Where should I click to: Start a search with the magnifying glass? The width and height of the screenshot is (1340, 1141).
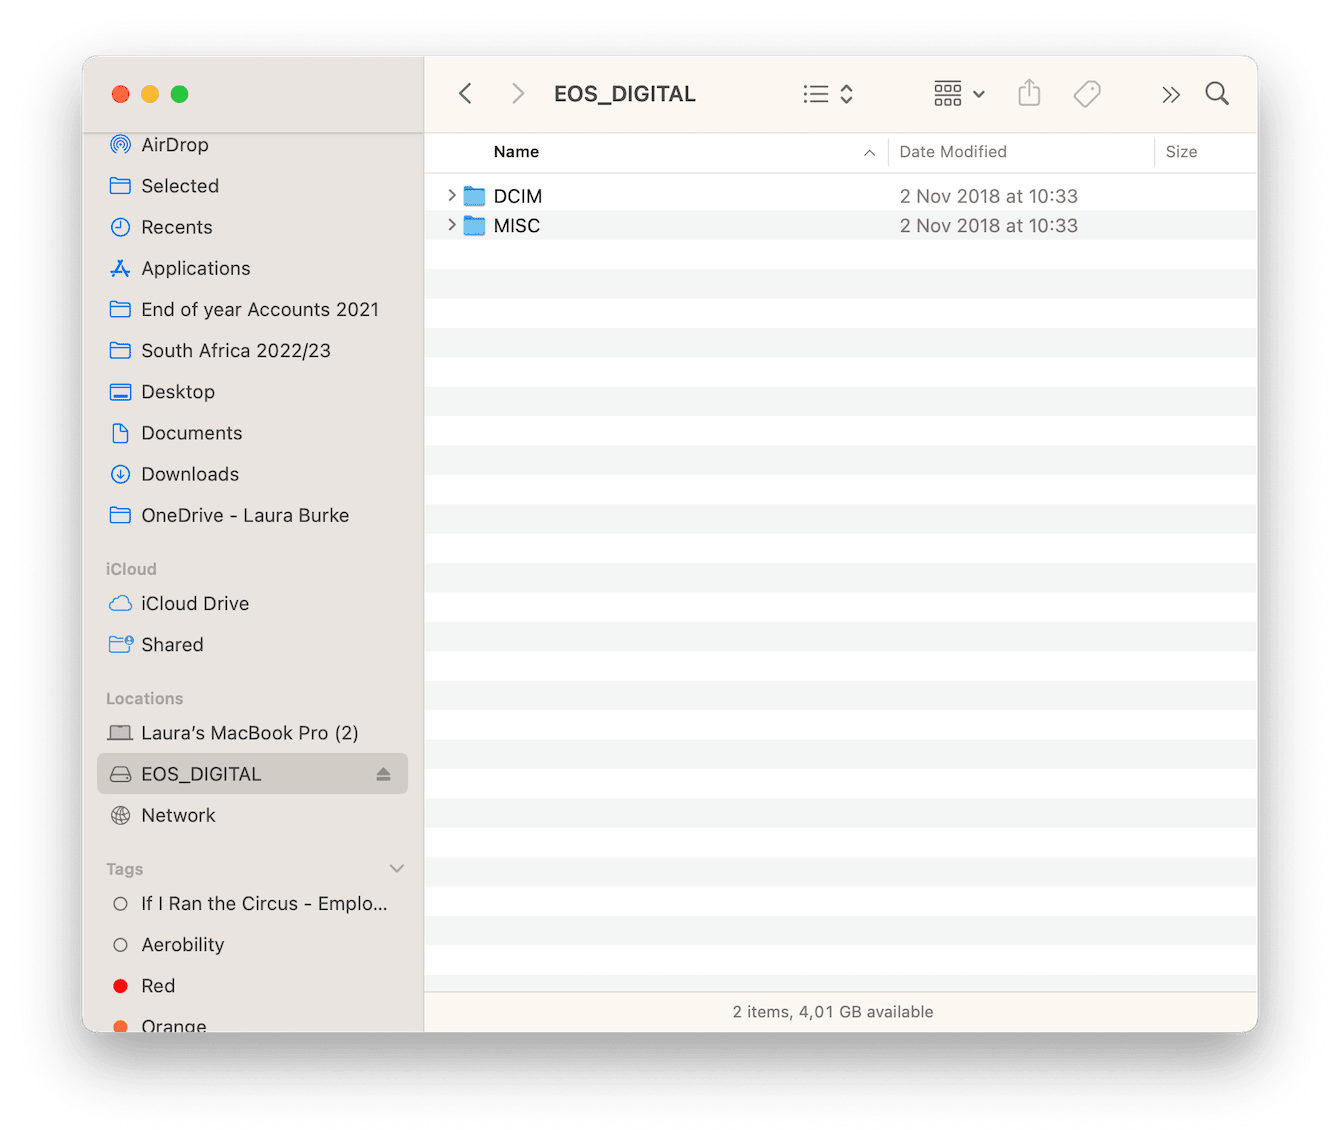click(1216, 93)
